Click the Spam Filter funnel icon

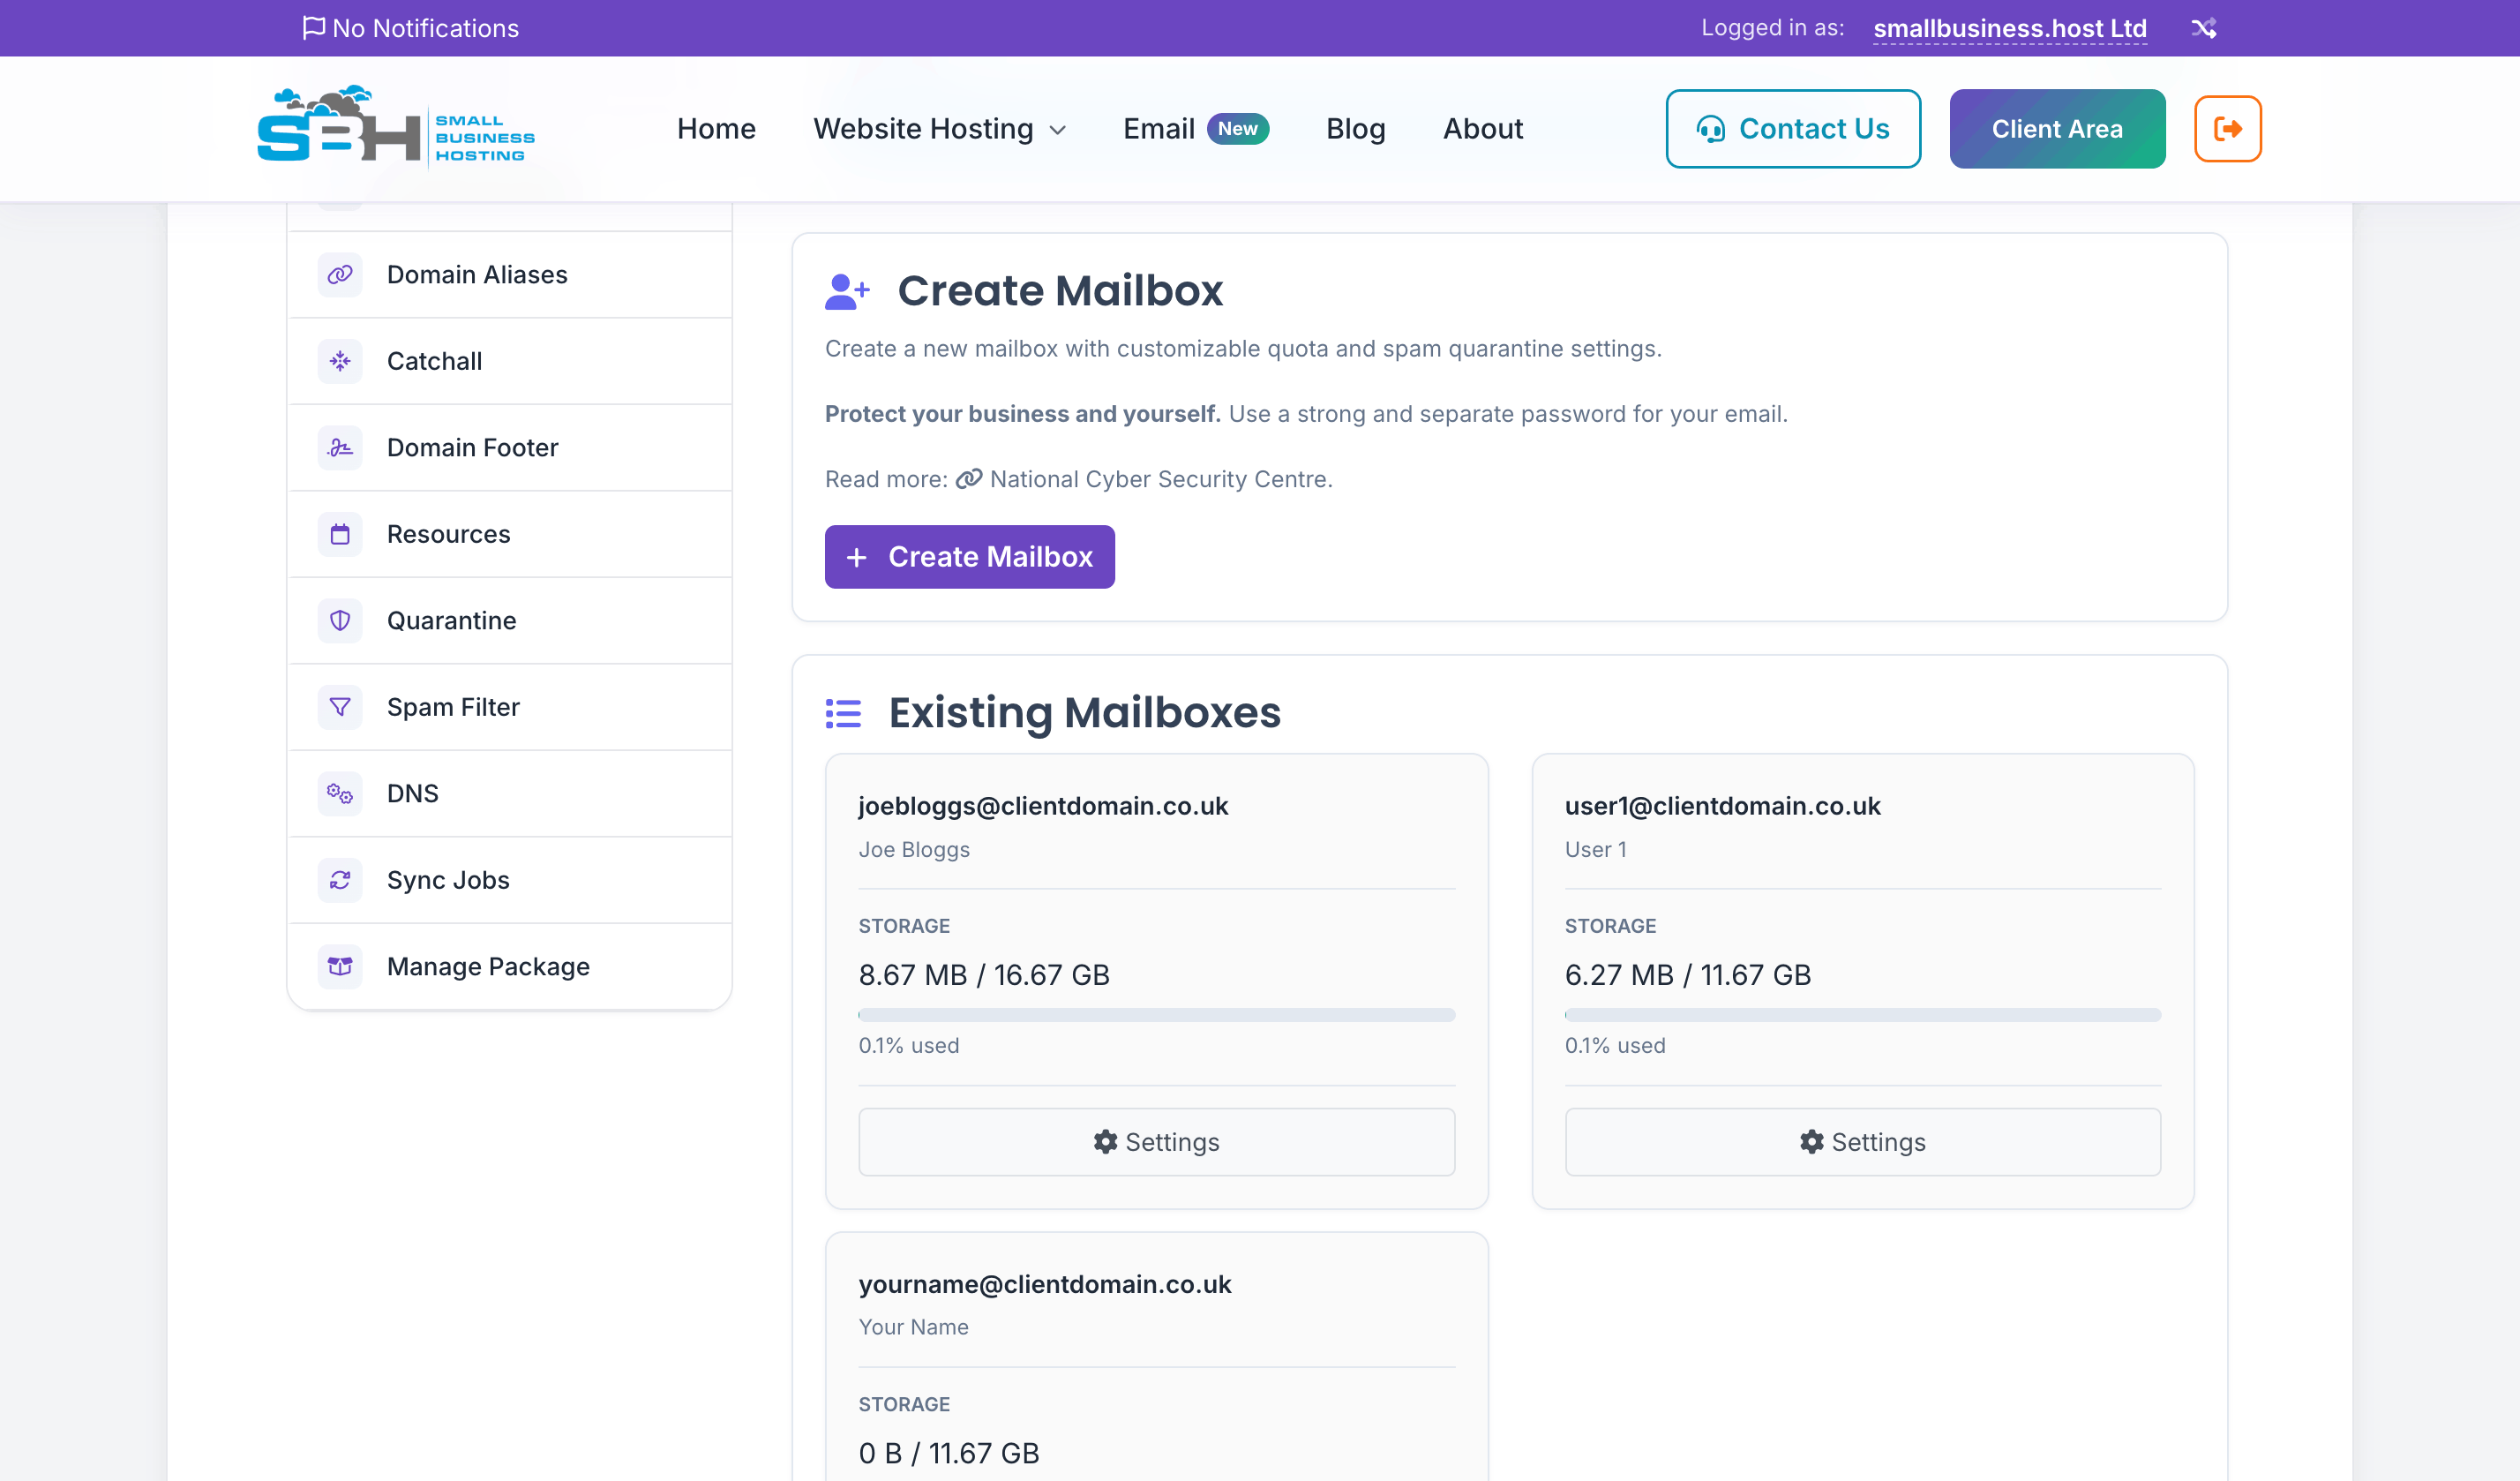(340, 707)
